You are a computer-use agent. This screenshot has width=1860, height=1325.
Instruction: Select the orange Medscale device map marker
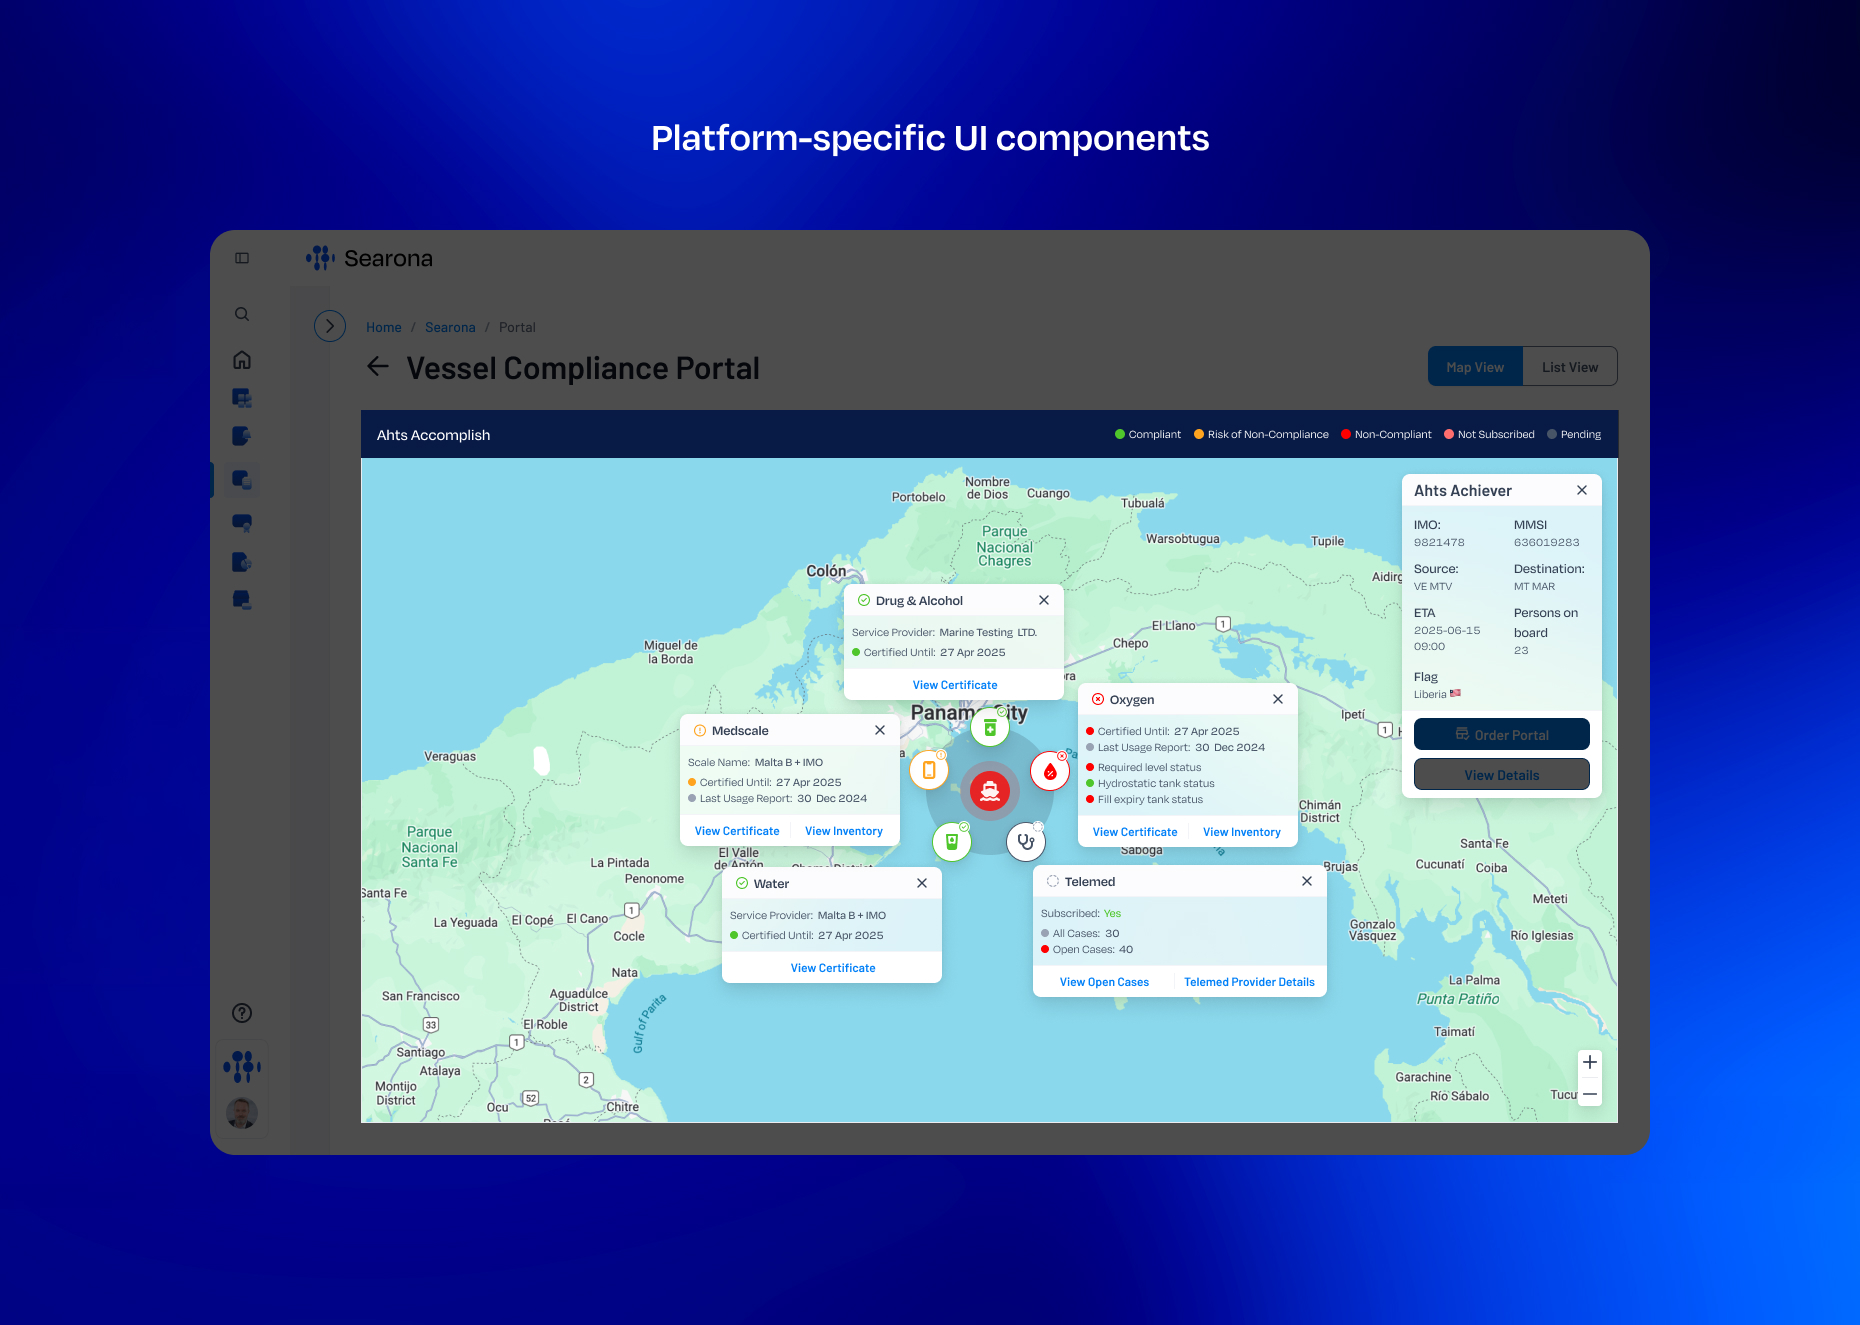coord(929,769)
